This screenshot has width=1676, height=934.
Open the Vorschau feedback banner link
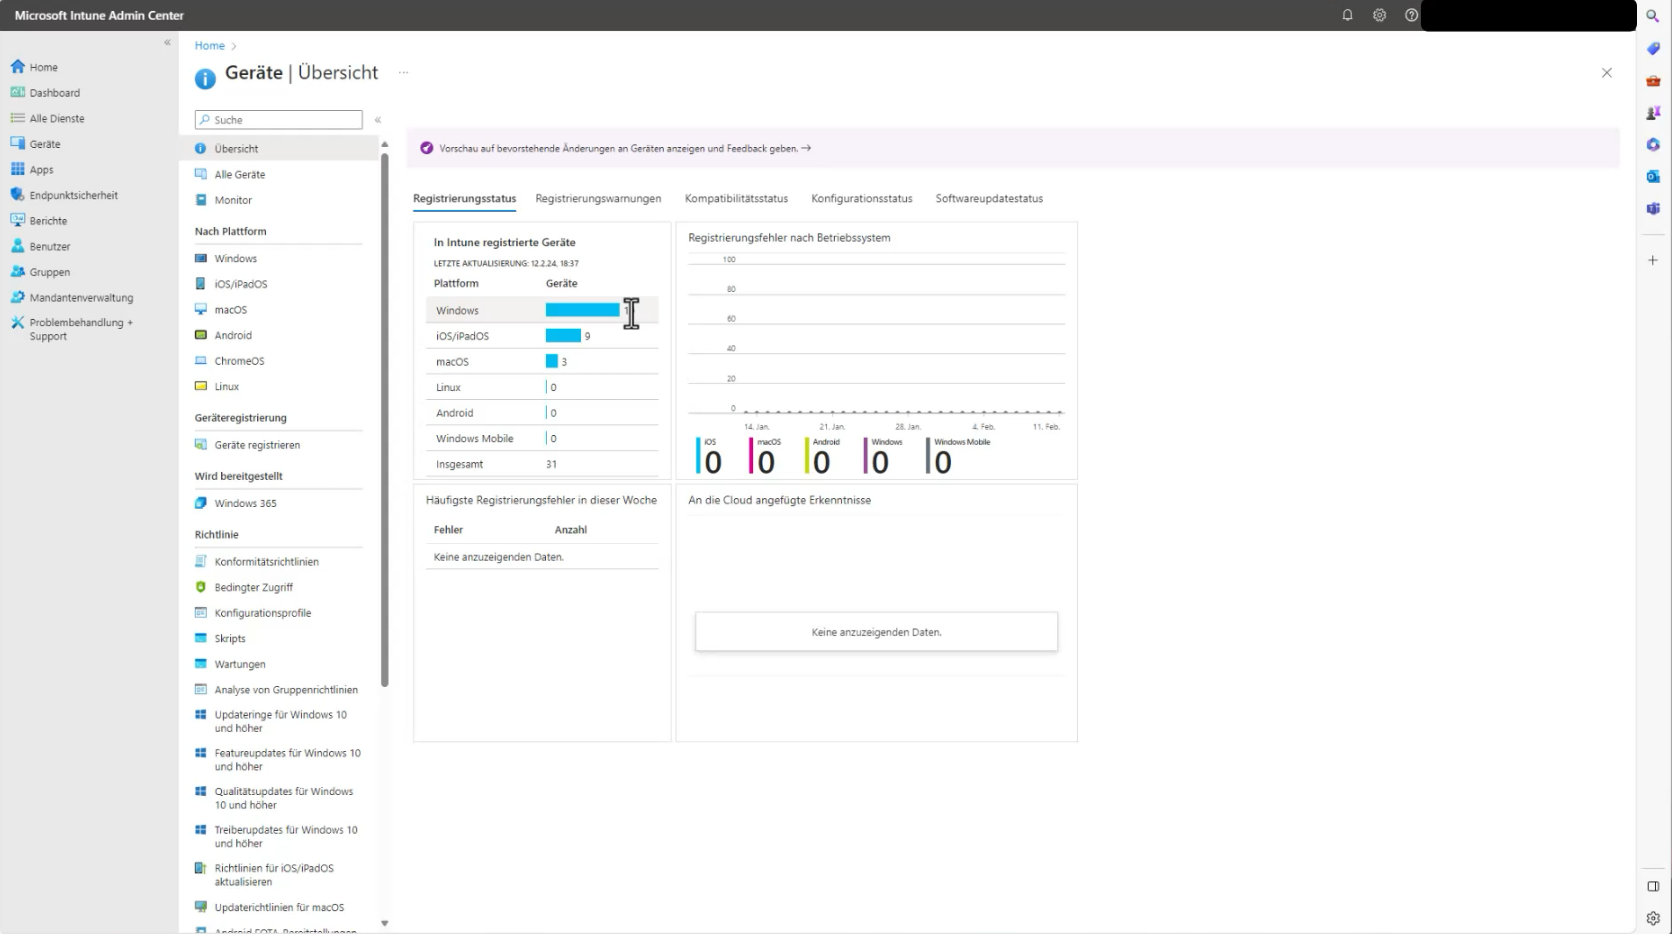point(625,148)
